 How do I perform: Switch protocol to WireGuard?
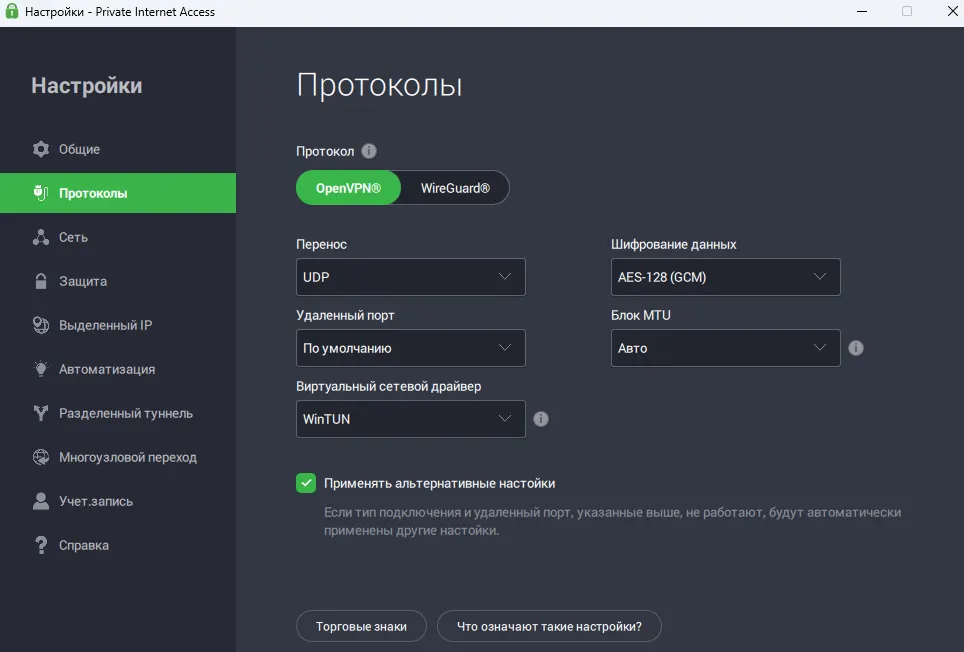point(455,187)
